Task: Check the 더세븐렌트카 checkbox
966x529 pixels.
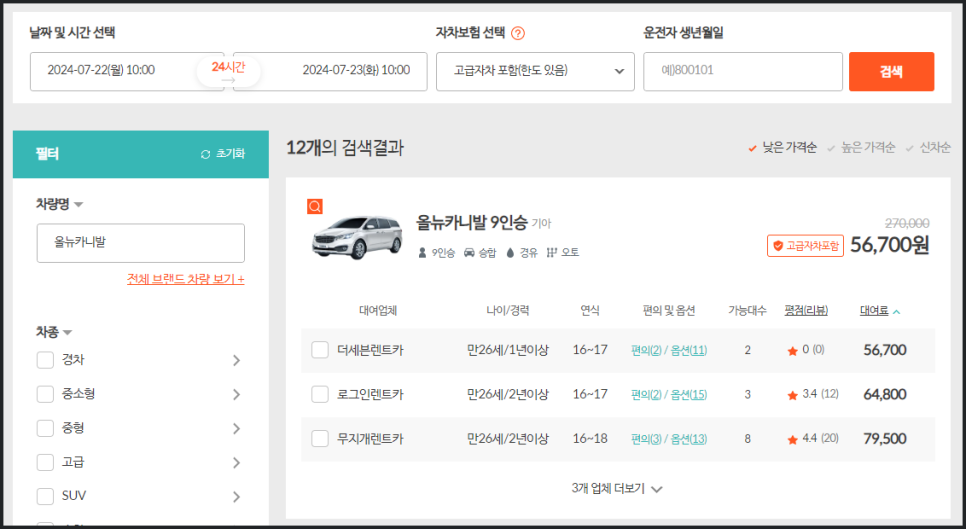Action: click(x=320, y=350)
